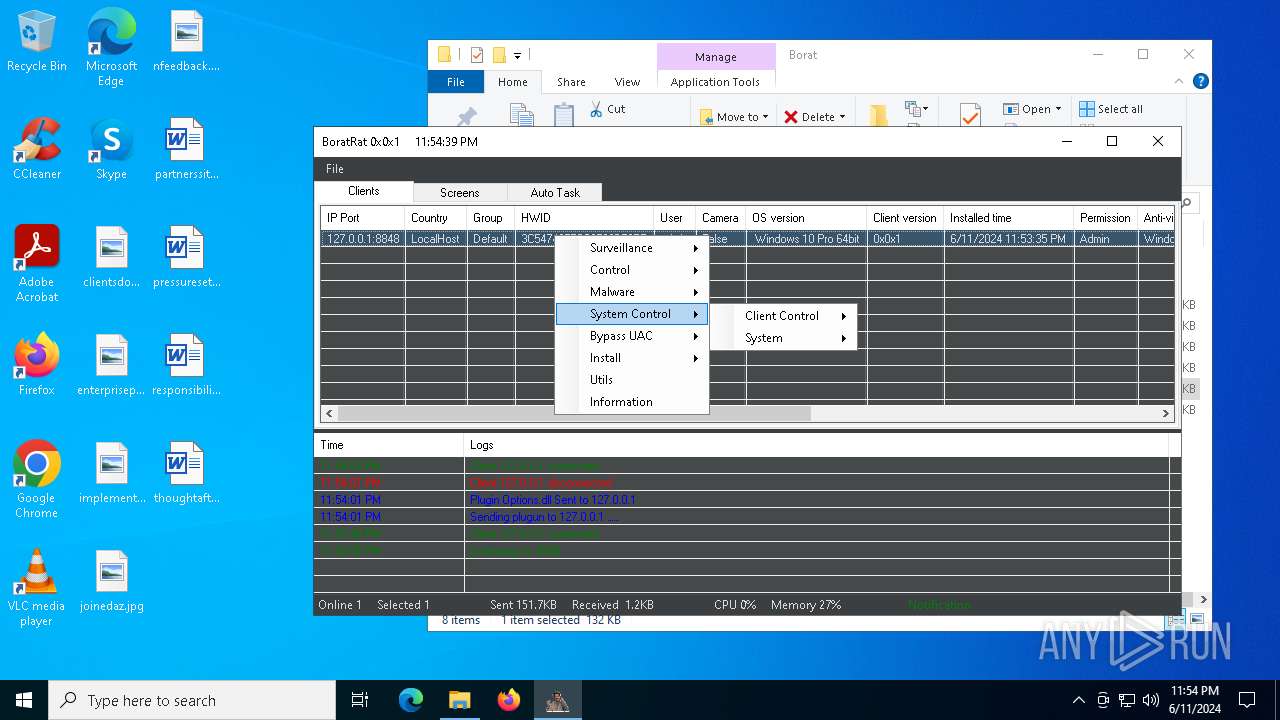Sort by Installed time column header
Image resolution: width=1280 pixels, height=720 pixels.
[x=1009, y=218]
